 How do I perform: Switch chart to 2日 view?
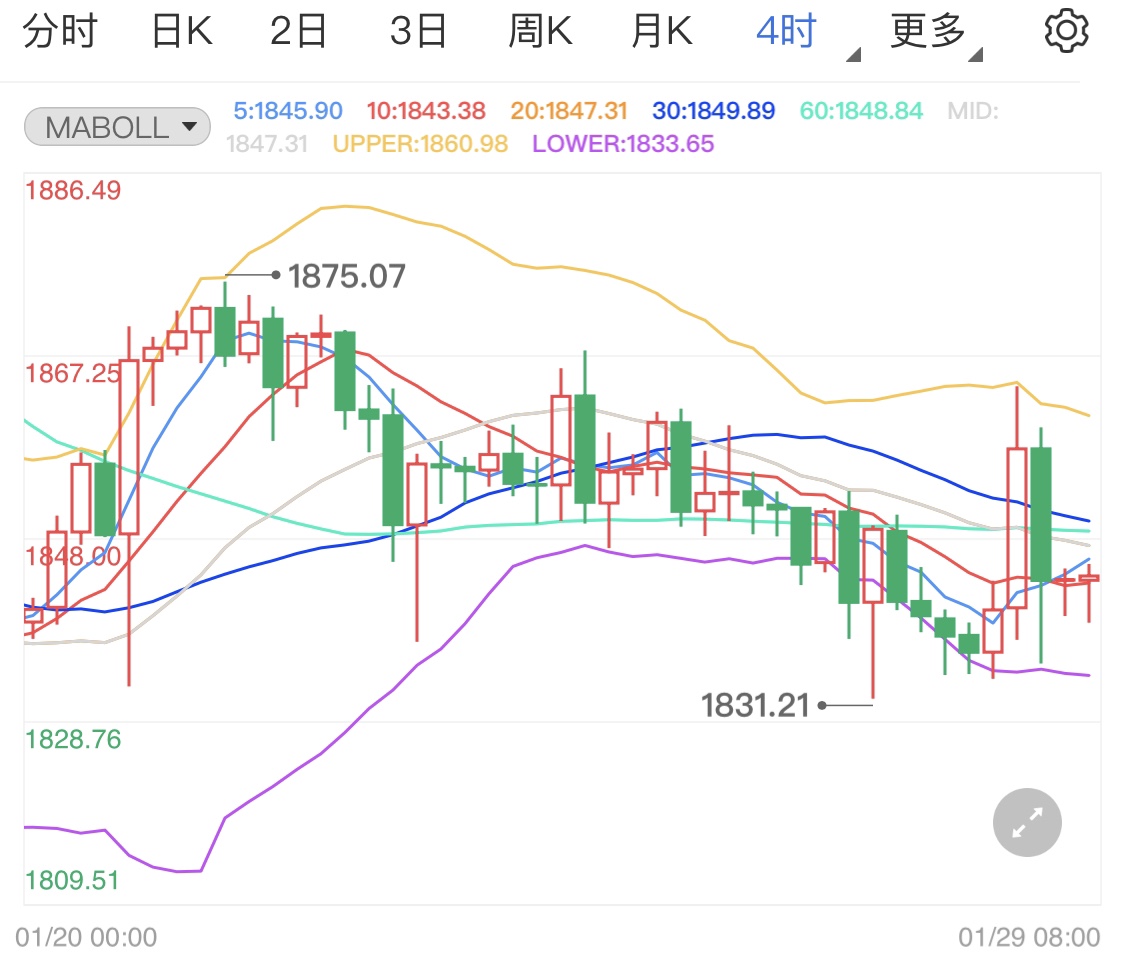(x=299, y=32)
